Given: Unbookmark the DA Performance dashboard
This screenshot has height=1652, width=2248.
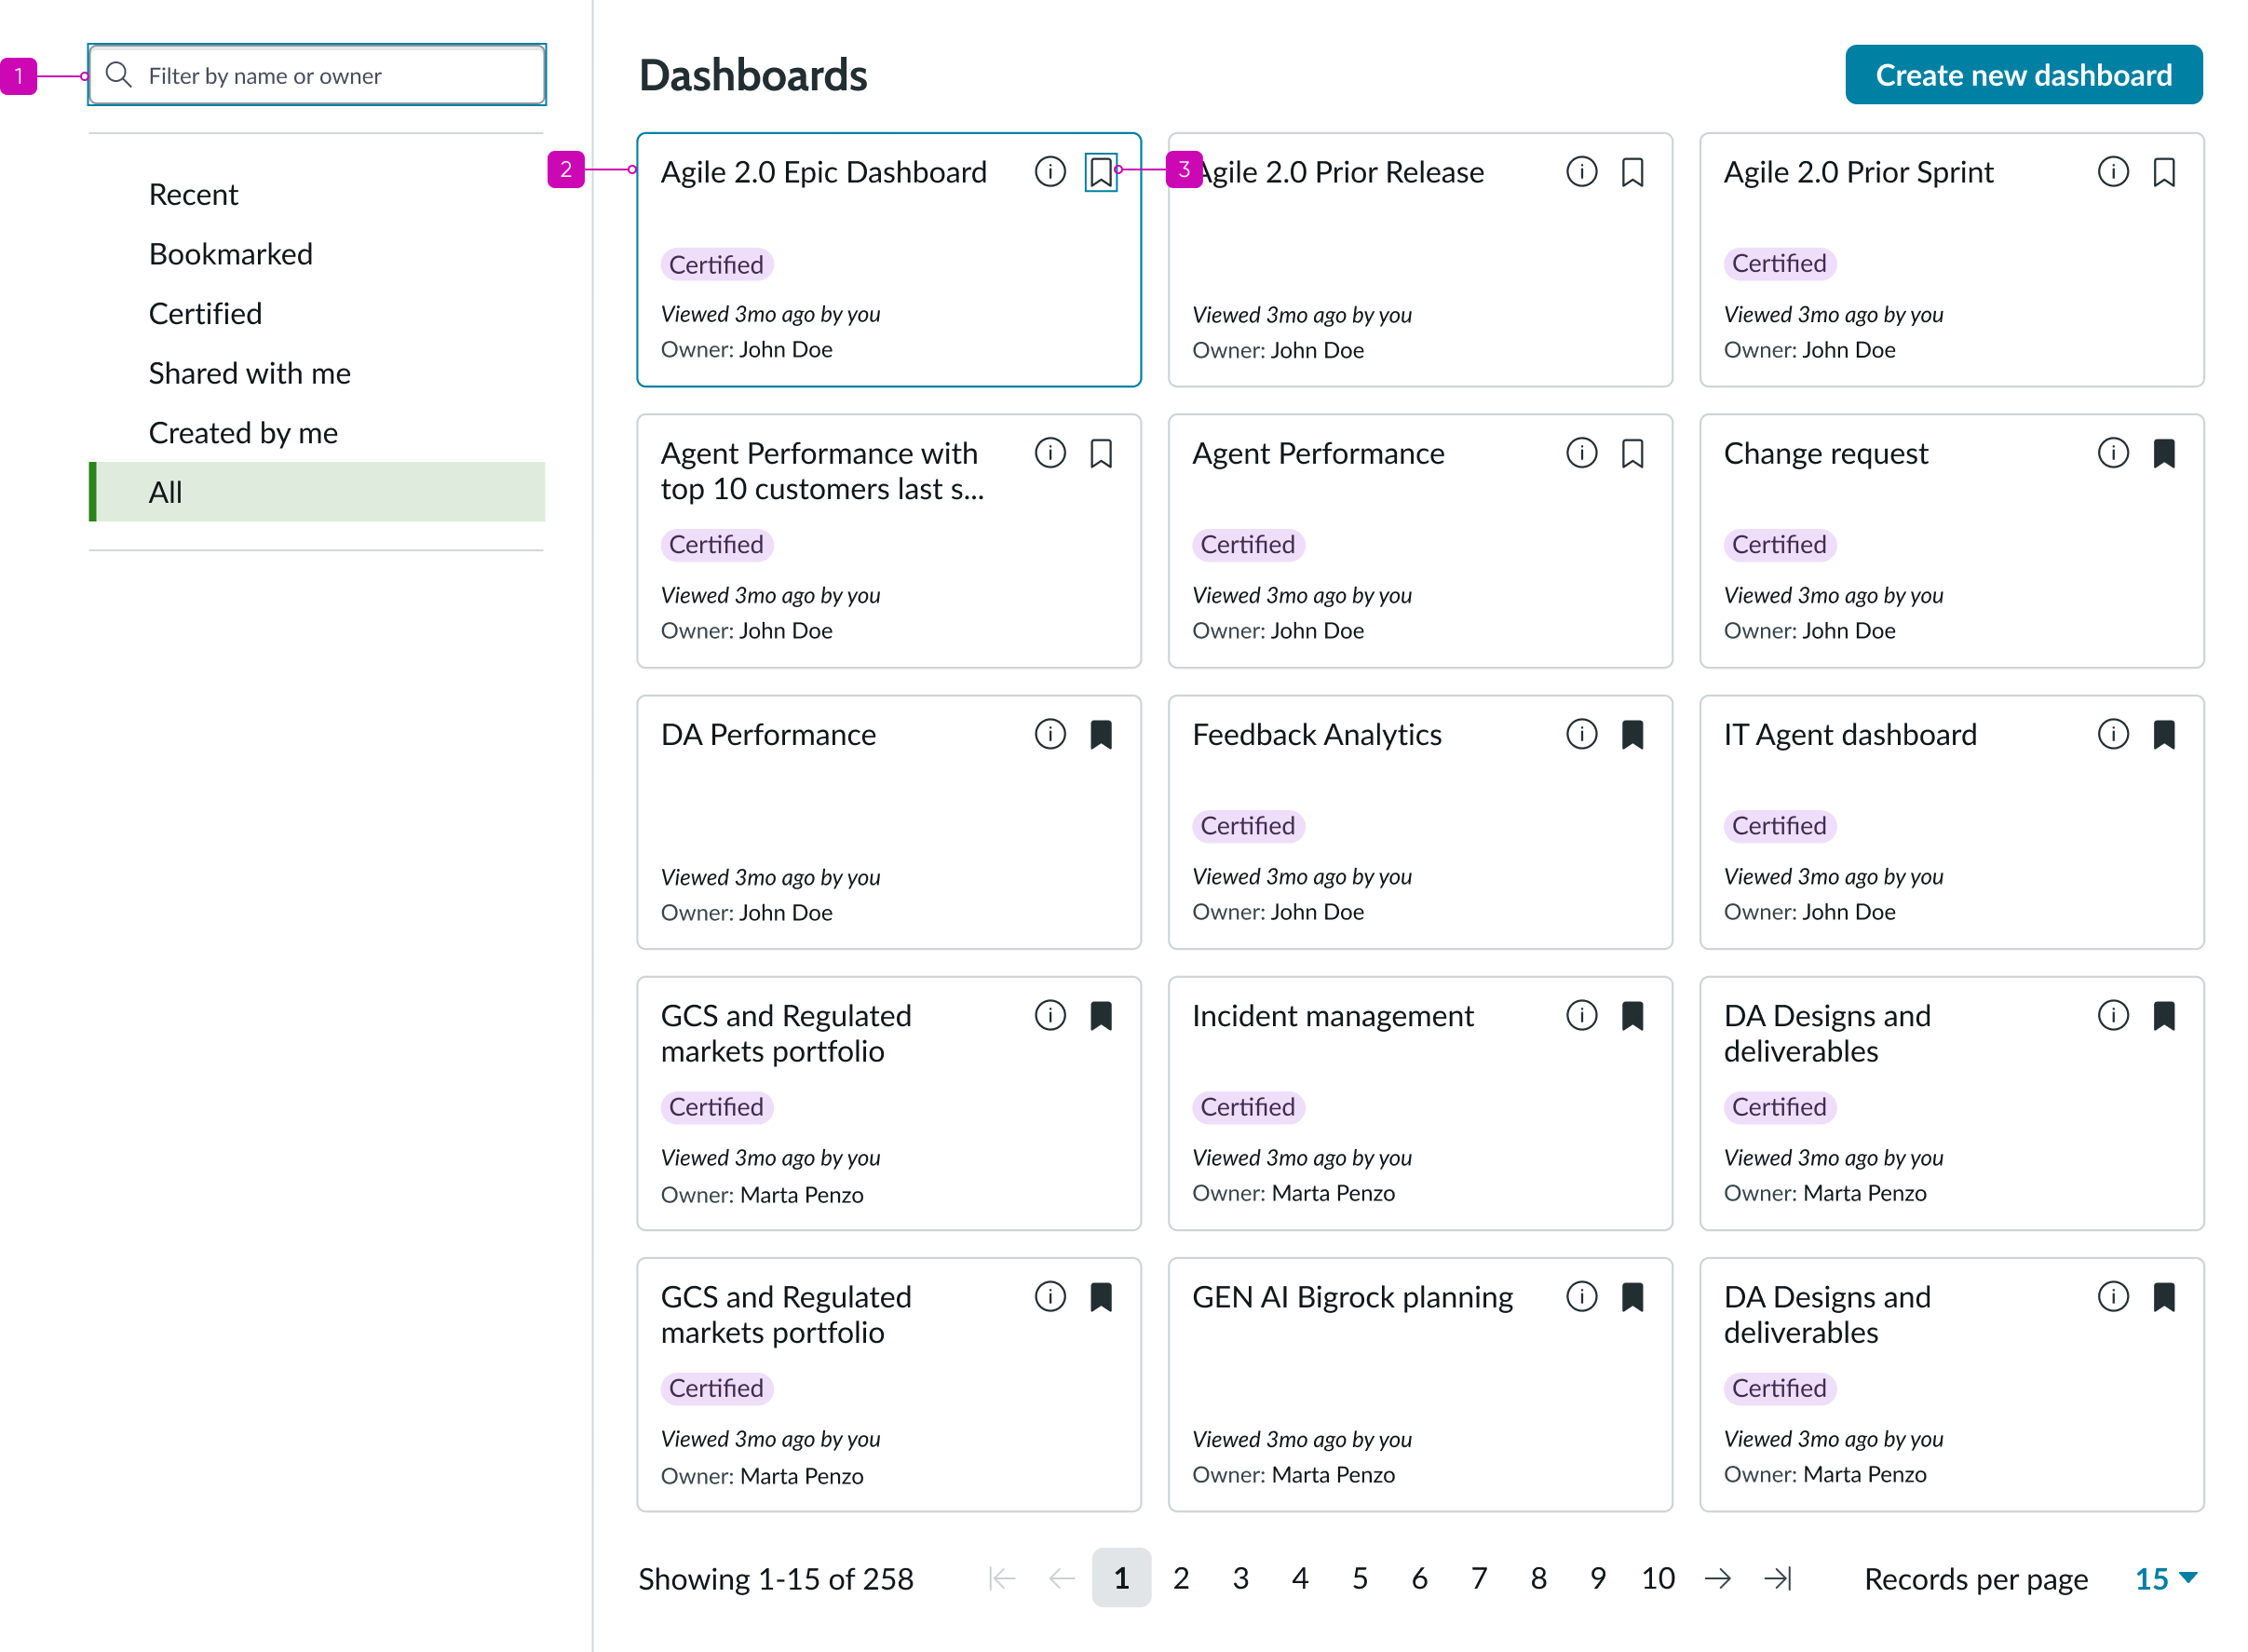Looking at the screenshot, I should coord(1101,735).
